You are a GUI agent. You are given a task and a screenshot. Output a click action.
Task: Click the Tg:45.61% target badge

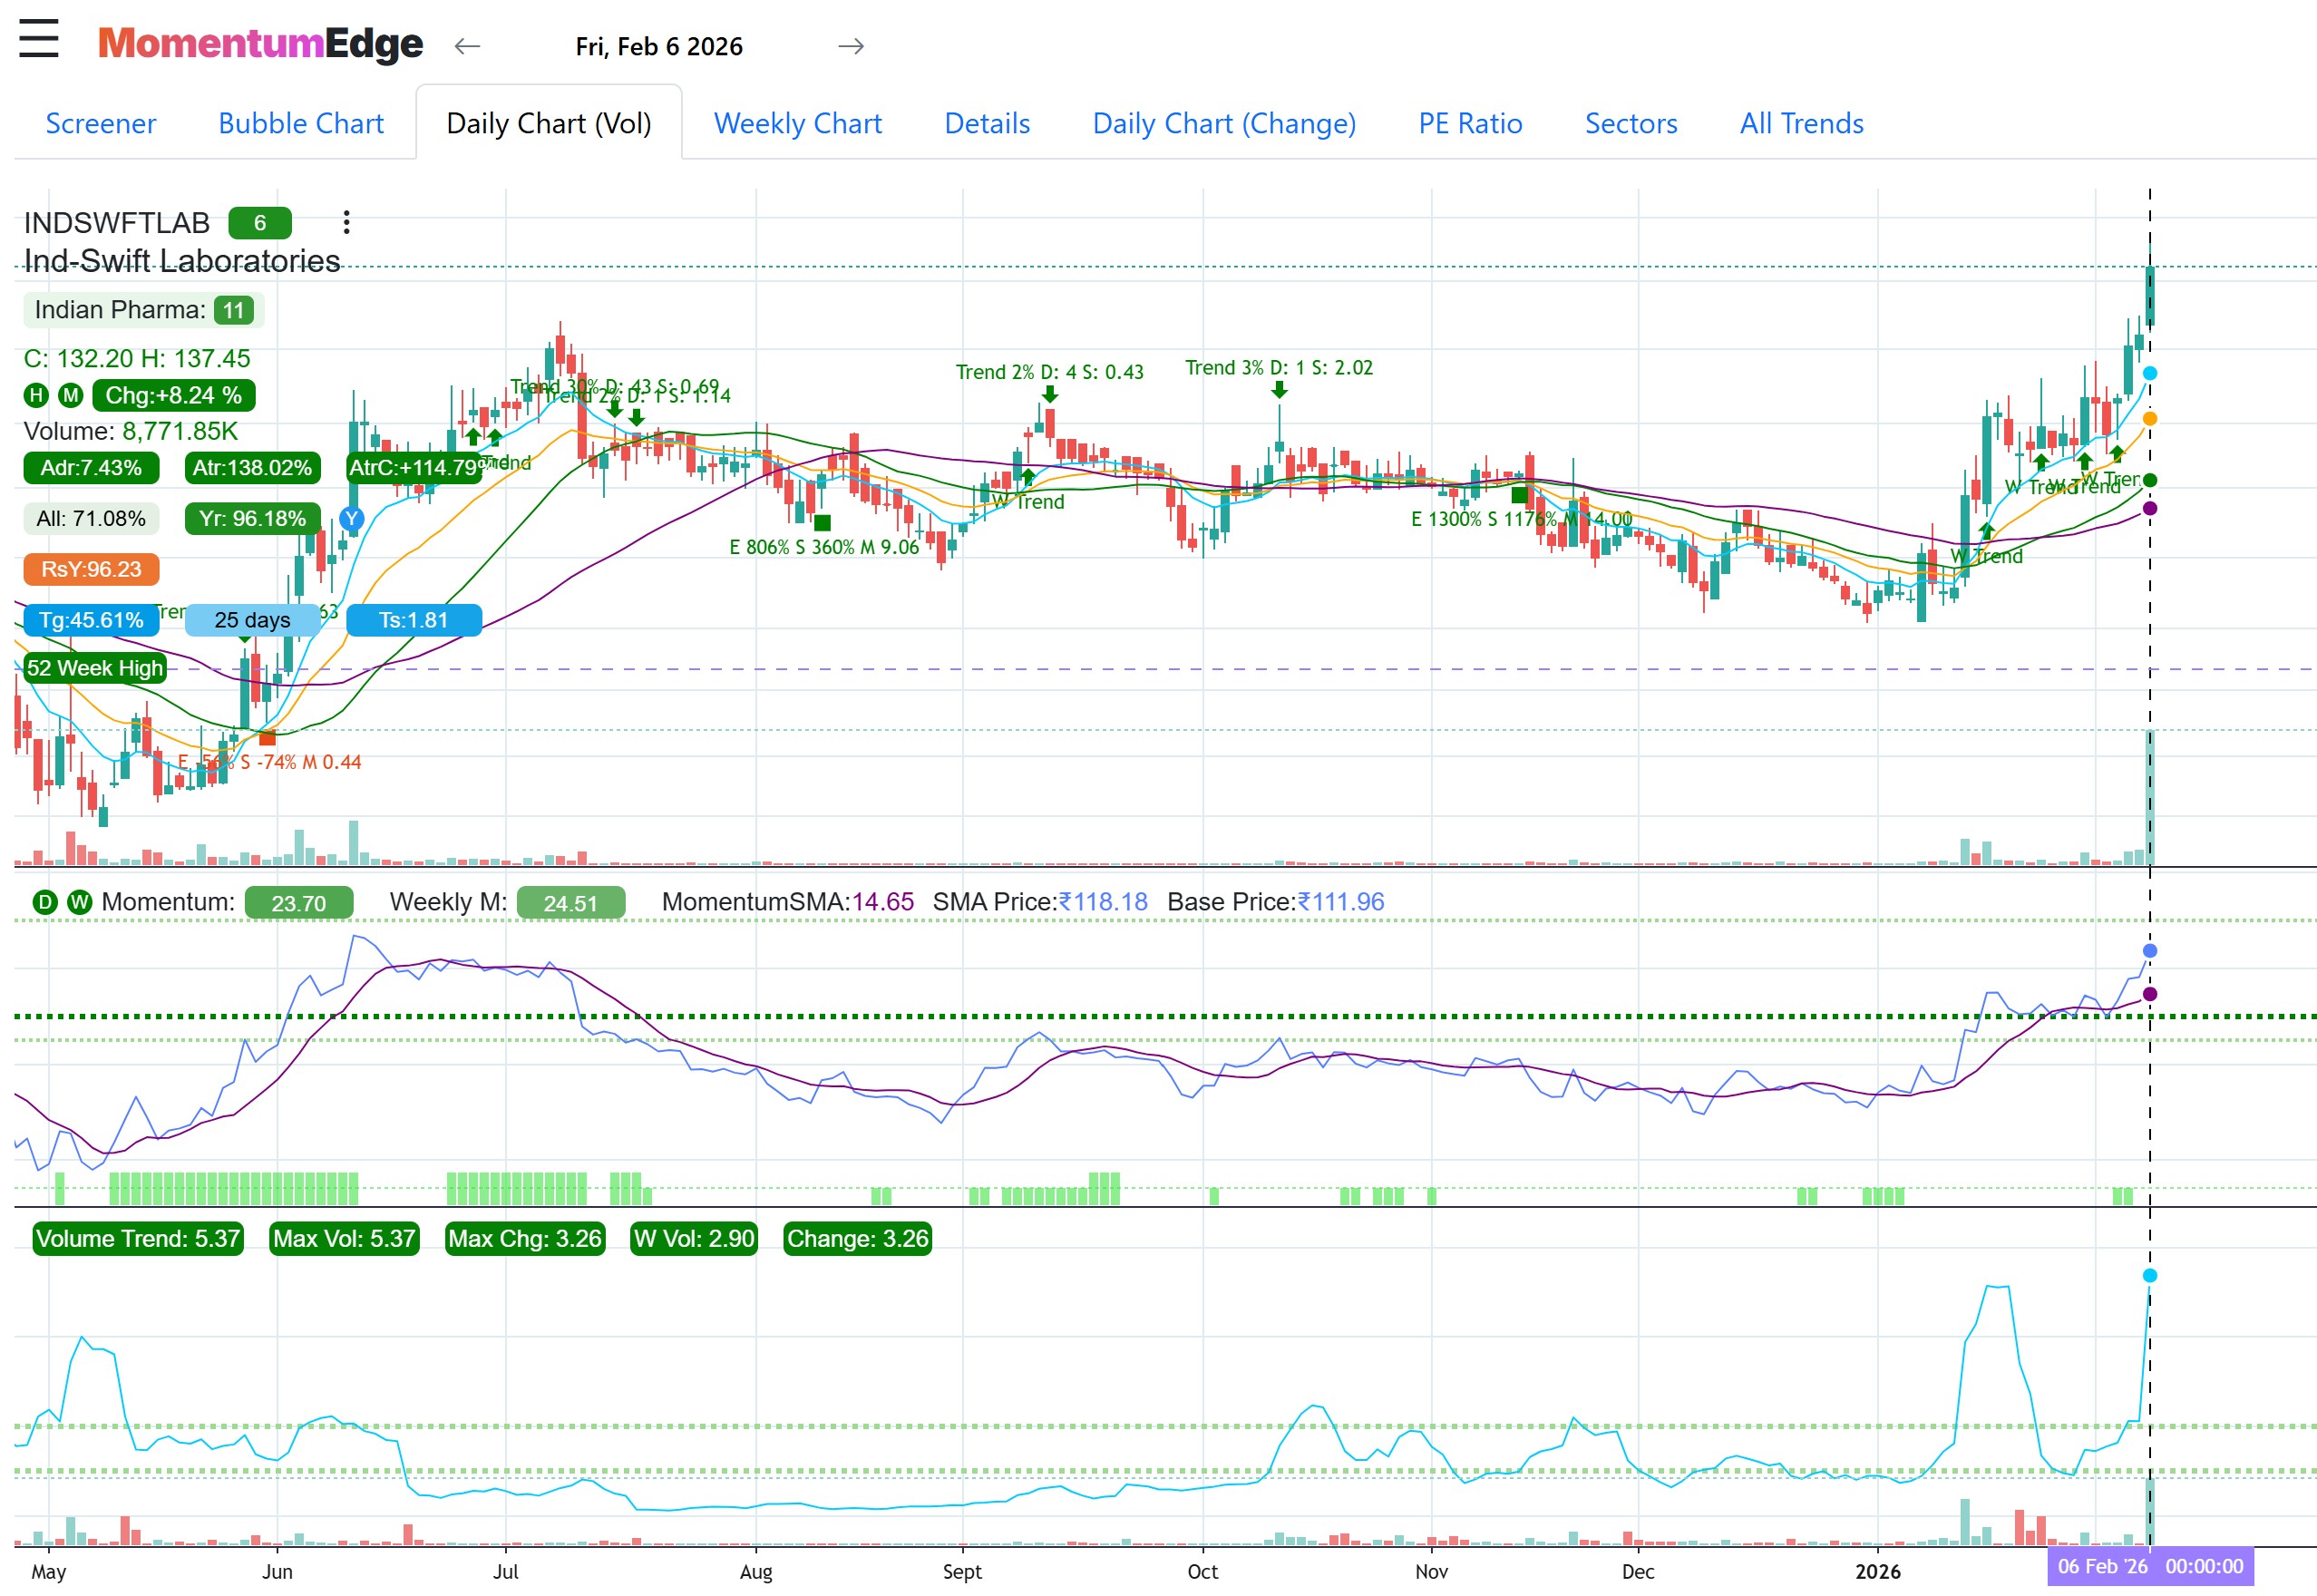click(x=90, y=620)
